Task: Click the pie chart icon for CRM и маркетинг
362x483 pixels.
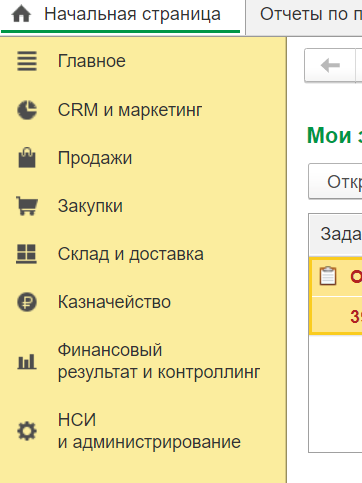Action: (27, 110)
